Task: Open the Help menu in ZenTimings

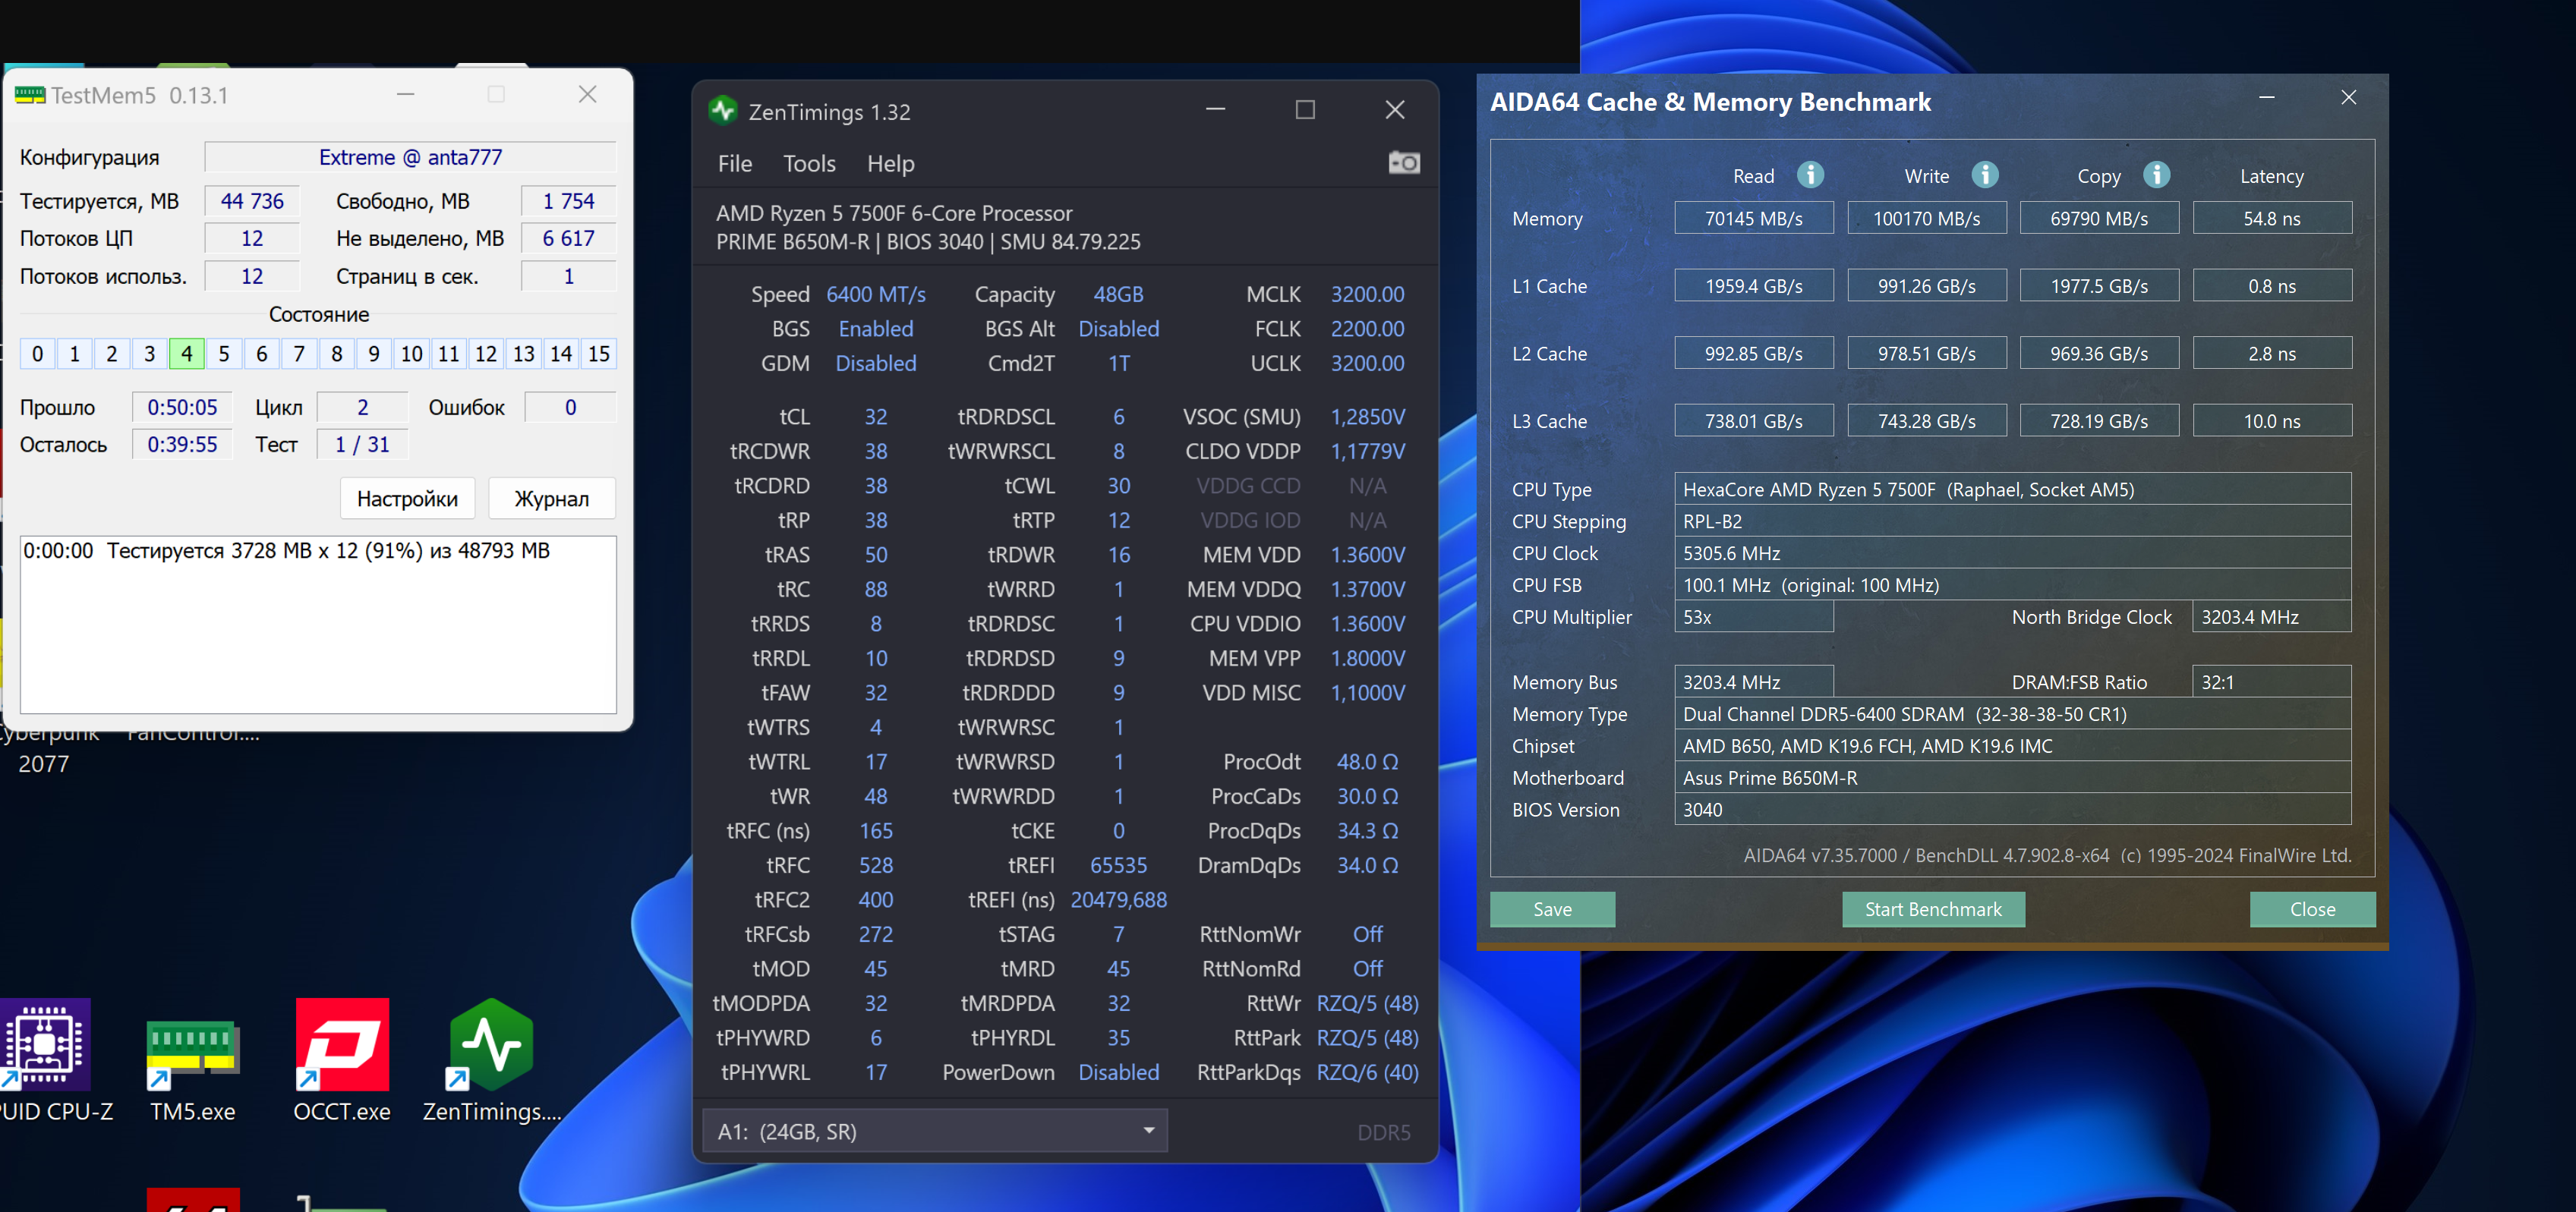Action: 890,164
